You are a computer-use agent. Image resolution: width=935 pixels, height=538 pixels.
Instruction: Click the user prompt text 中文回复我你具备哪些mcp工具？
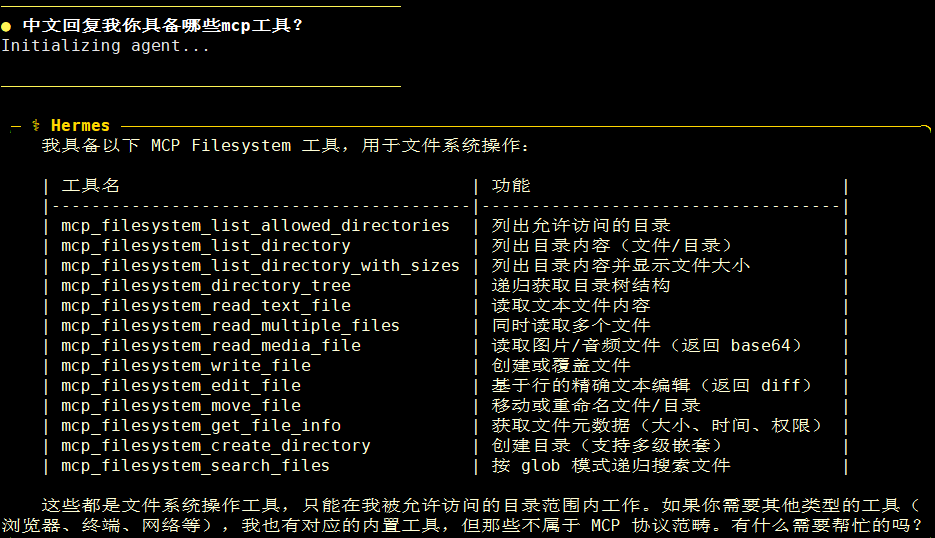pyautogui.click(x=163, y=26)
